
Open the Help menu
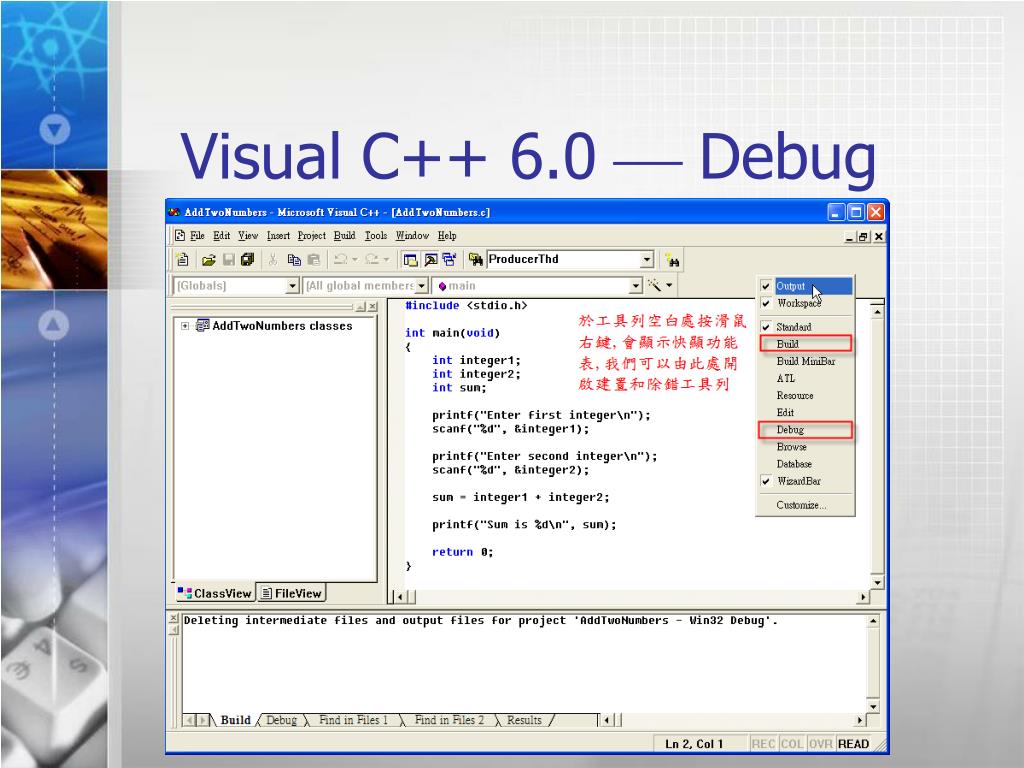[447, 236]
